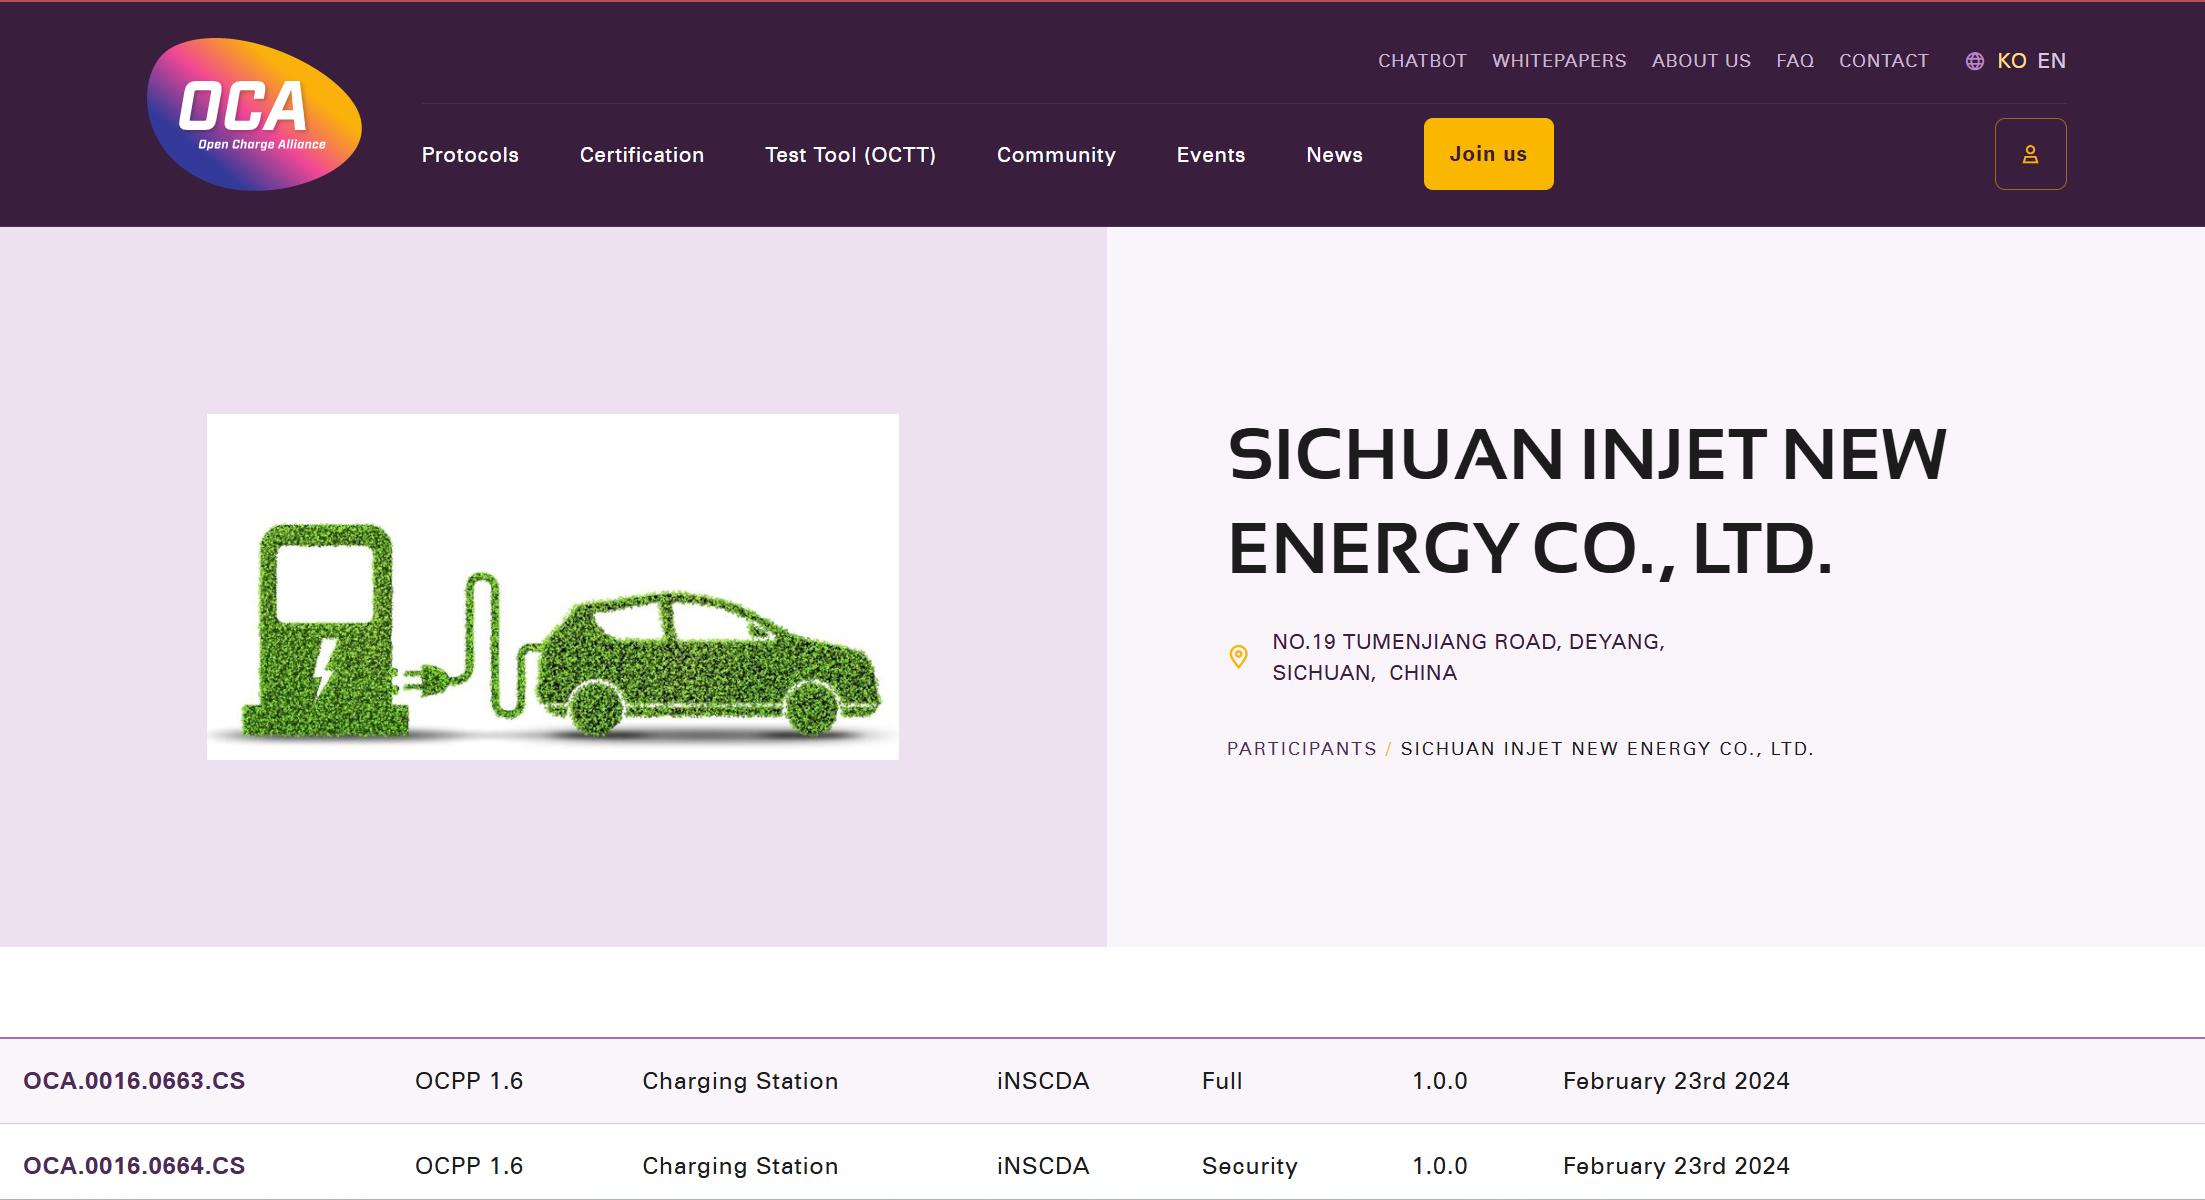The image size is (2205, 1200).
Task: Click iNSCDA in the Security certificate row
Action: [x=1043, y=1166]
